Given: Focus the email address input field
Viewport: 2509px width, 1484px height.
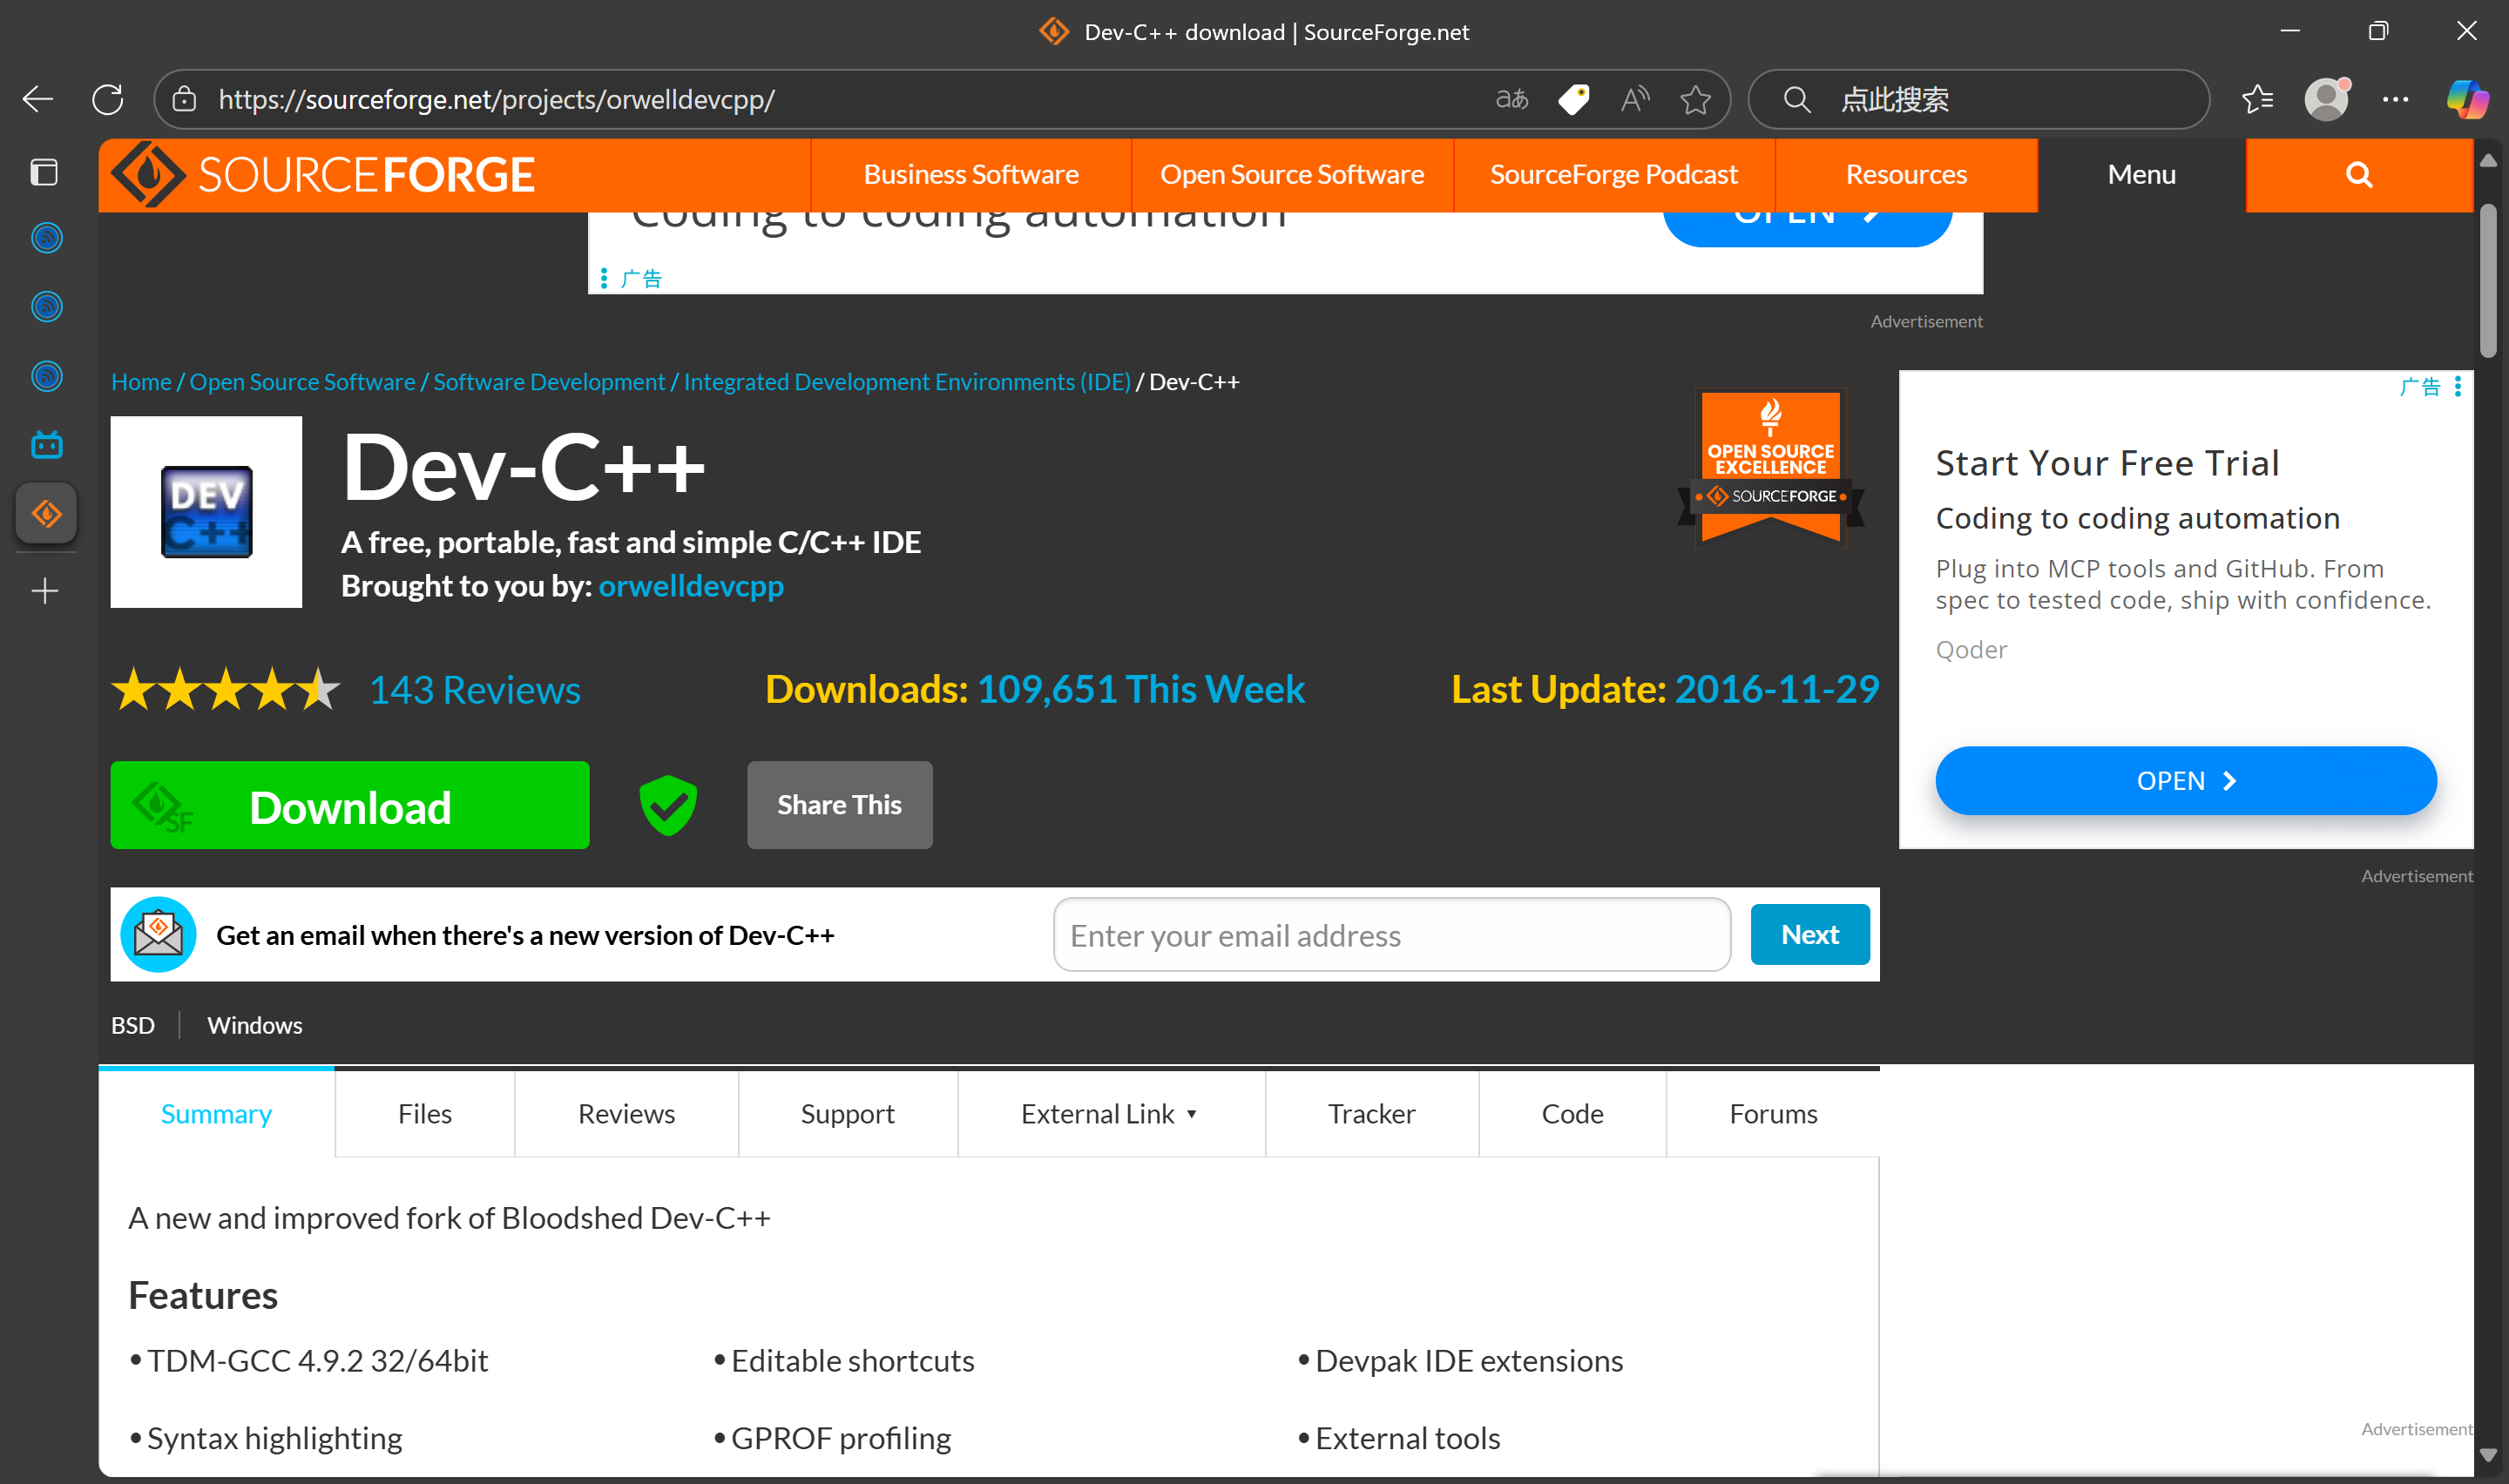Looking at the screenshot, I should [x=1391, y=935].
